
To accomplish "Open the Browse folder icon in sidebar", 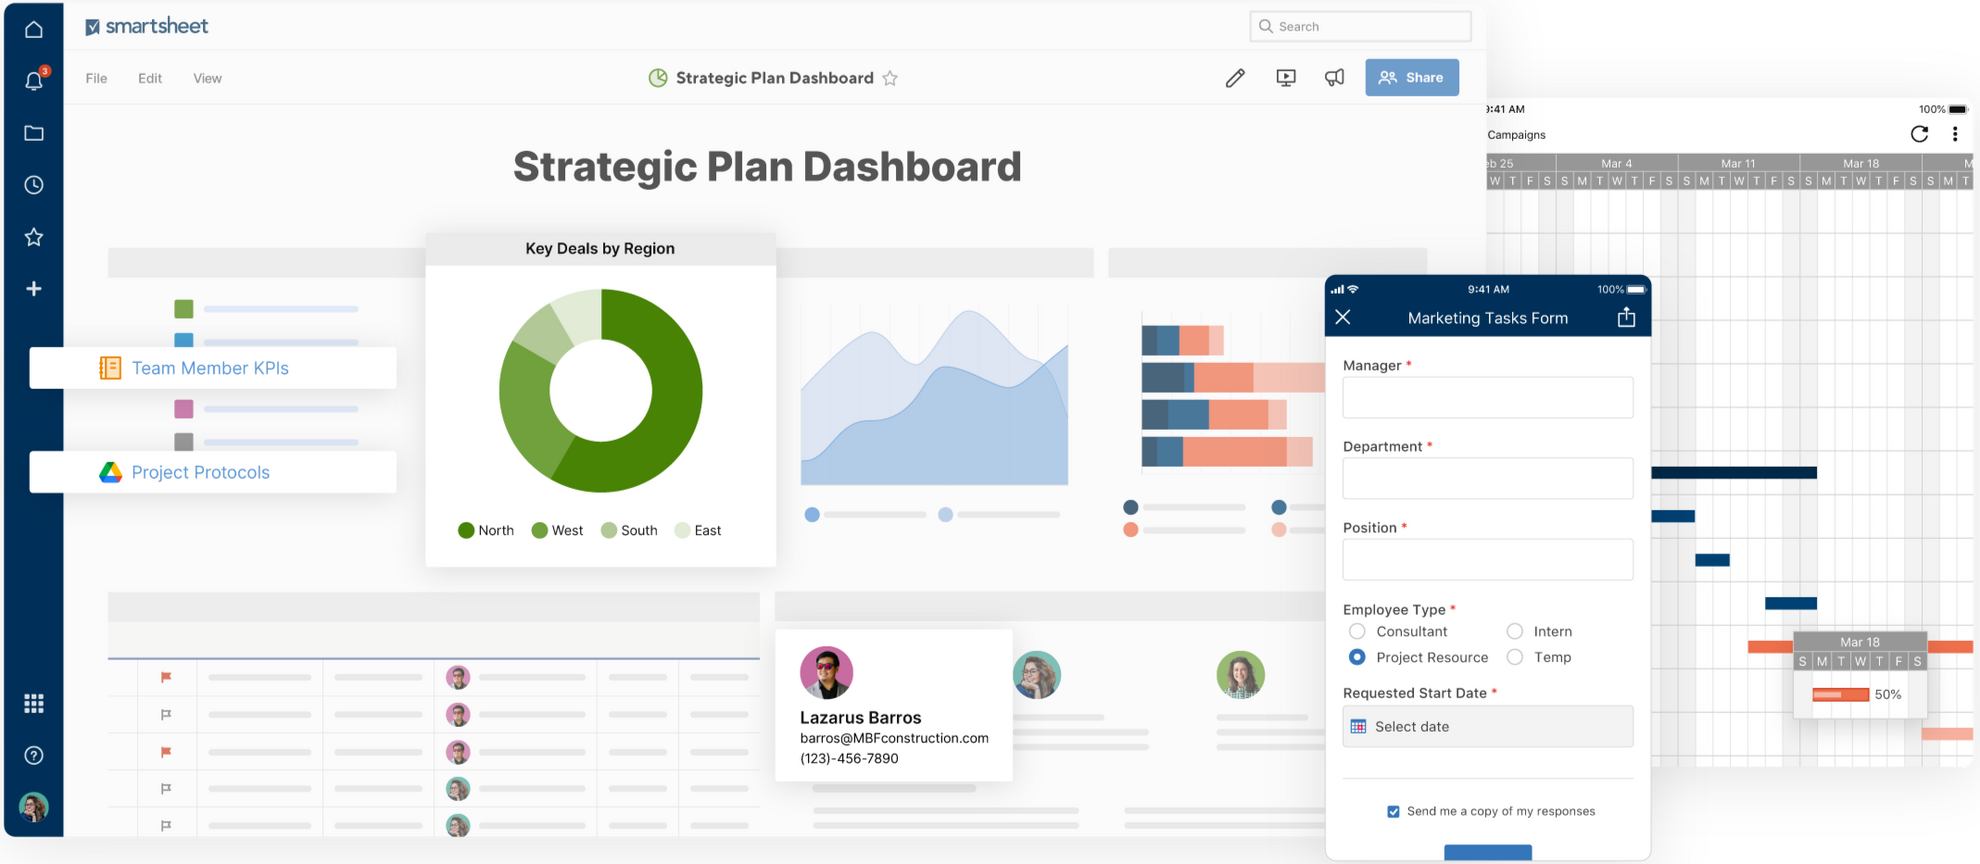I will point(34,133).
